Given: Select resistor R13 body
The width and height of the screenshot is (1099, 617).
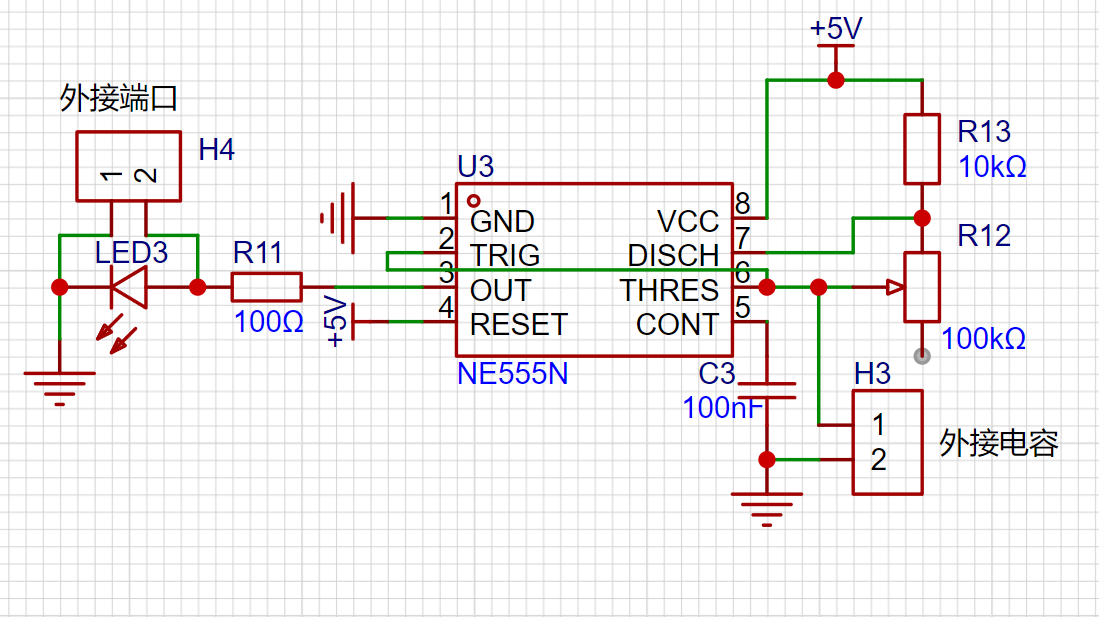Looking at the screenshot, I should click(x=922, y=149).
